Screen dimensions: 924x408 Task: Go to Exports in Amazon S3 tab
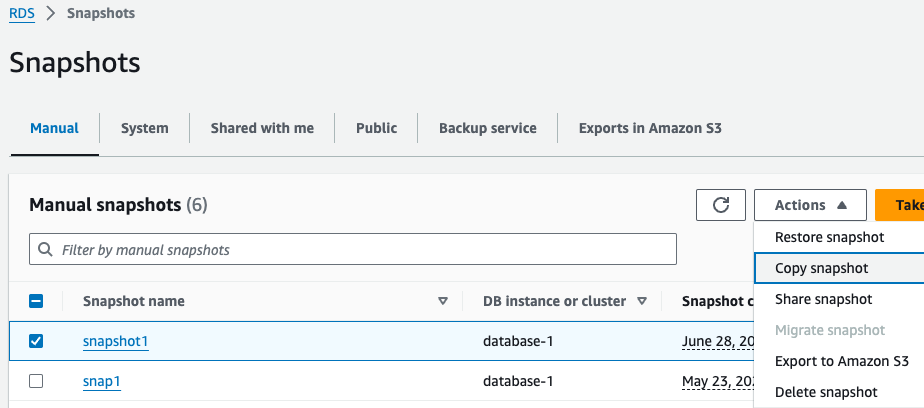650,128
